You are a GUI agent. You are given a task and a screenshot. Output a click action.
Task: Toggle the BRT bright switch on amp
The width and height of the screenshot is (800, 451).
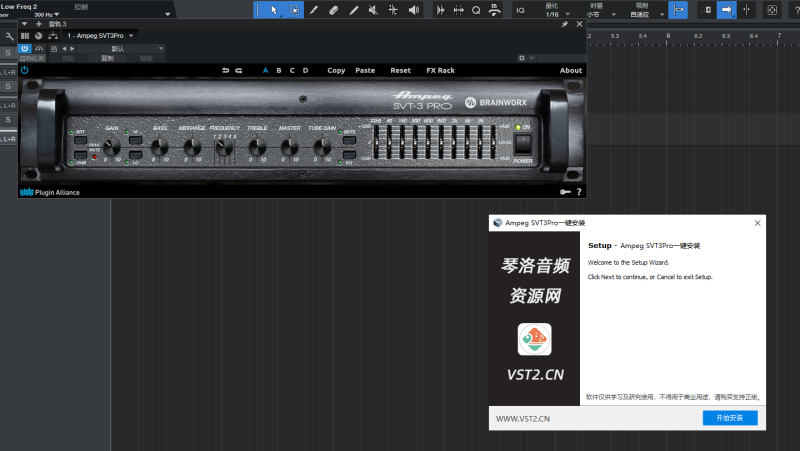pyautogui.click(x=80, y=140)
